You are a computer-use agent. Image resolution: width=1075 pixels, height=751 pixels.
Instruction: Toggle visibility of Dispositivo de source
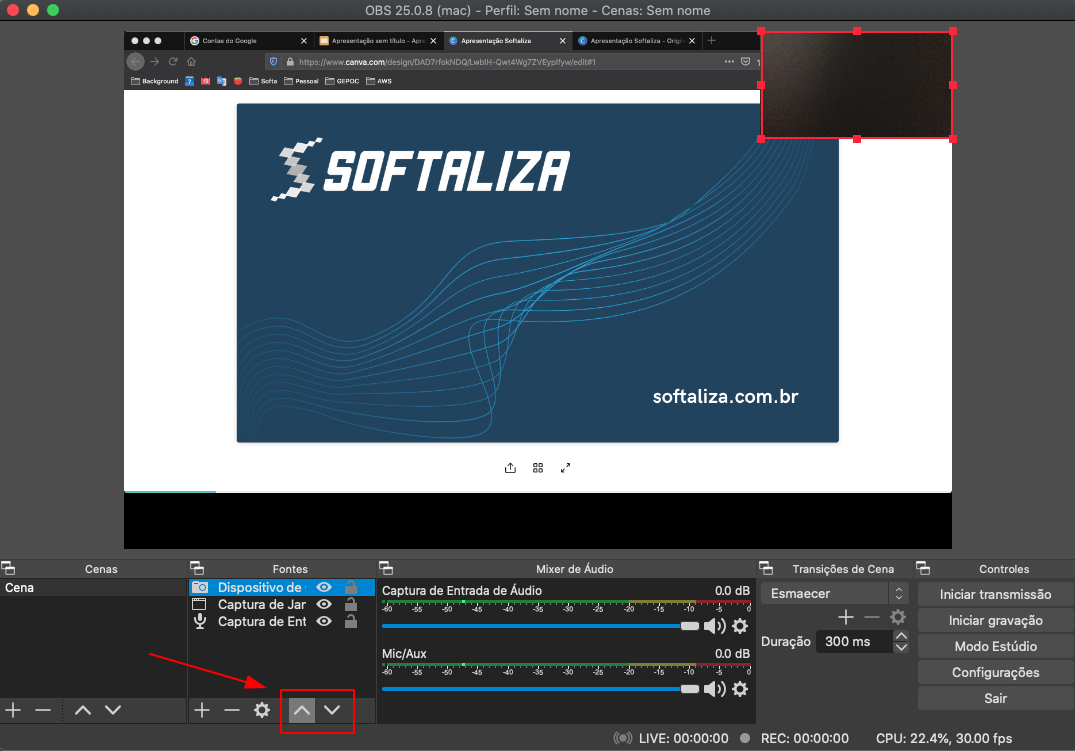click(x=324, y=587)
